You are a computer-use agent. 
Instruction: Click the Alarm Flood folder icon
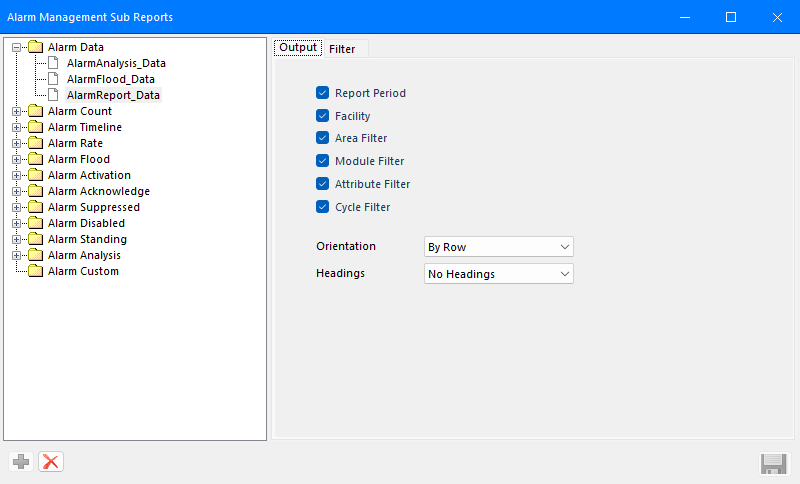(x=36, y=159)
